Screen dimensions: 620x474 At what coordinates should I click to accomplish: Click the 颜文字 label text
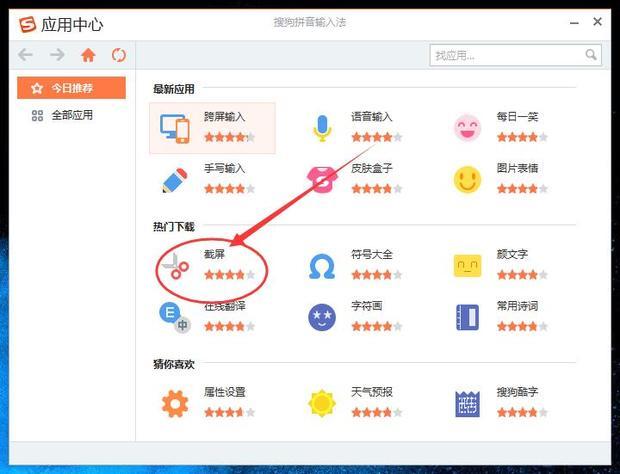512,254
